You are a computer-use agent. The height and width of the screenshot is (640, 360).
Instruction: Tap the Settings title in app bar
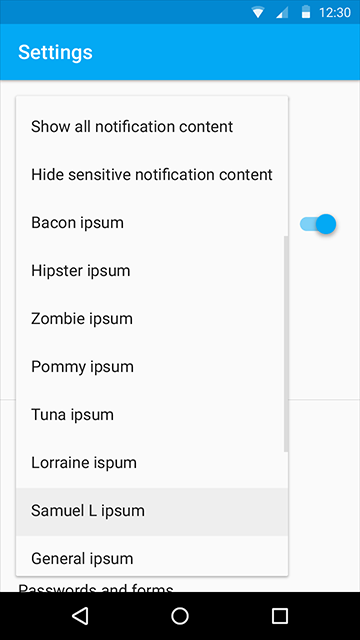click(56, 52)
